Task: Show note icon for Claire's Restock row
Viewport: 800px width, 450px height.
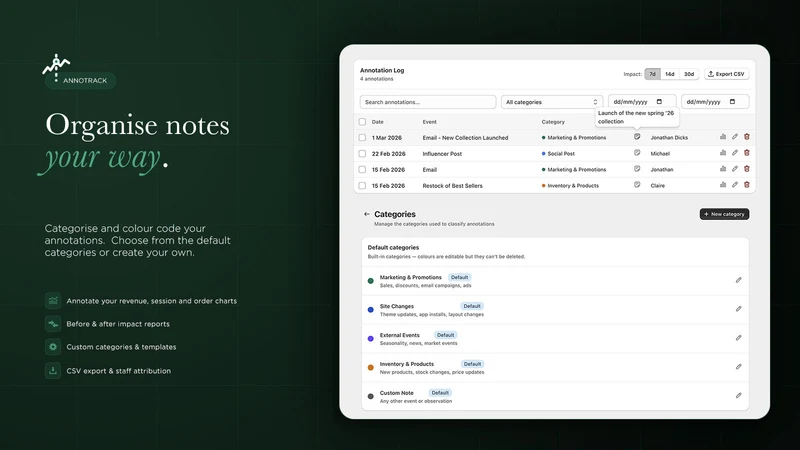Action: (637, 185)
